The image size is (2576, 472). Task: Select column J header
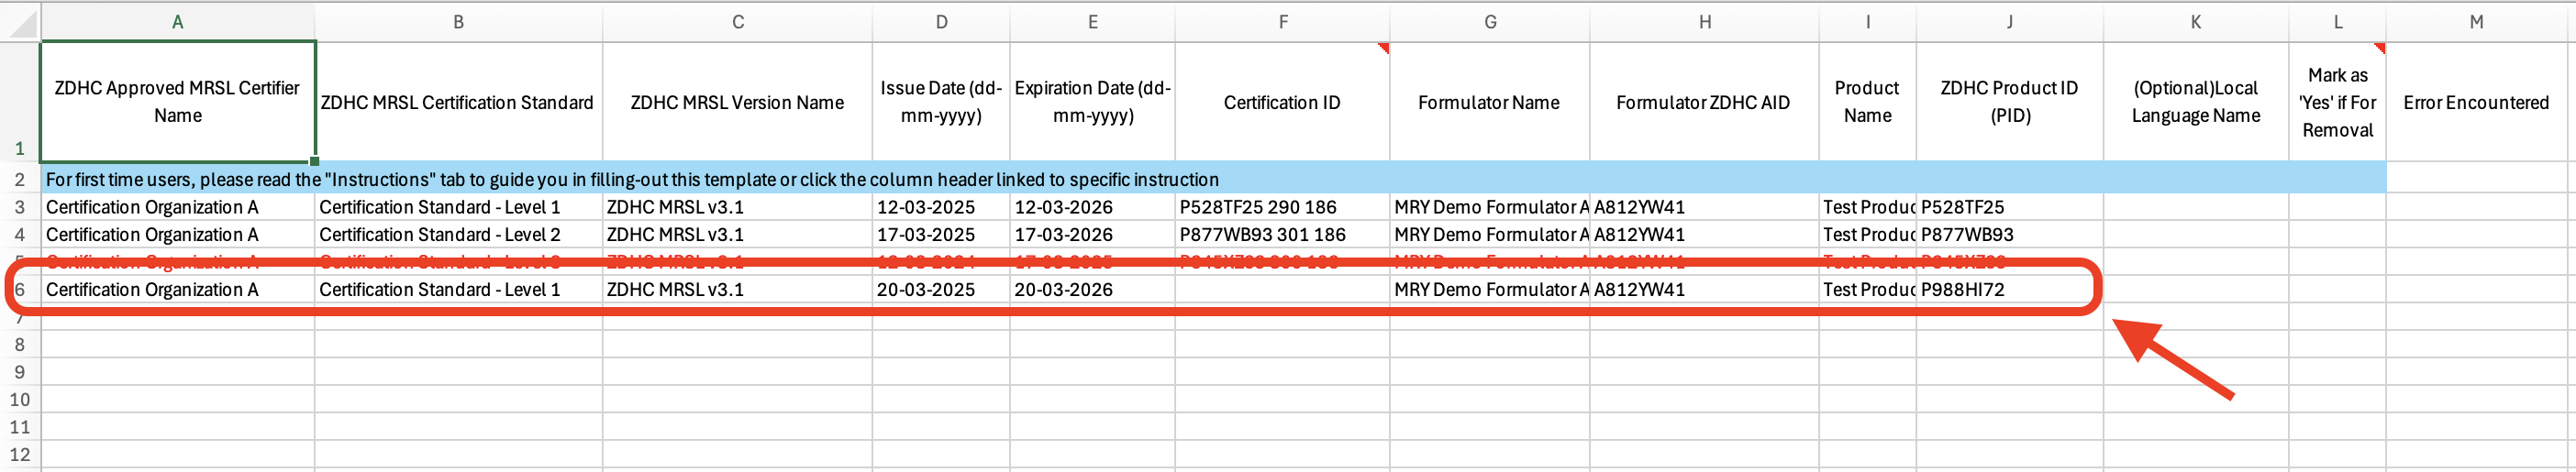pyautogui.click(x=2009, y=22)
